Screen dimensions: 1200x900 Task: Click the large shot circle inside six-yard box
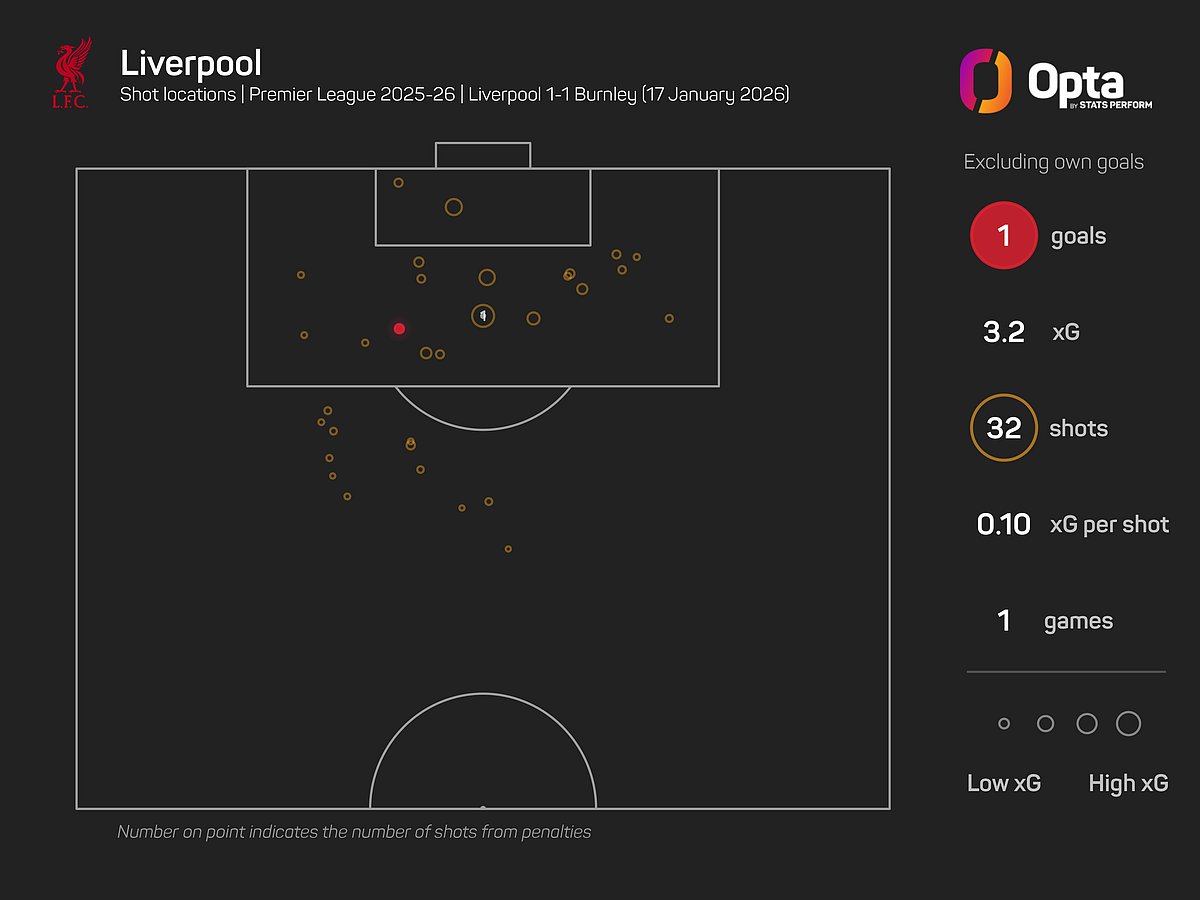coord(454,207)
